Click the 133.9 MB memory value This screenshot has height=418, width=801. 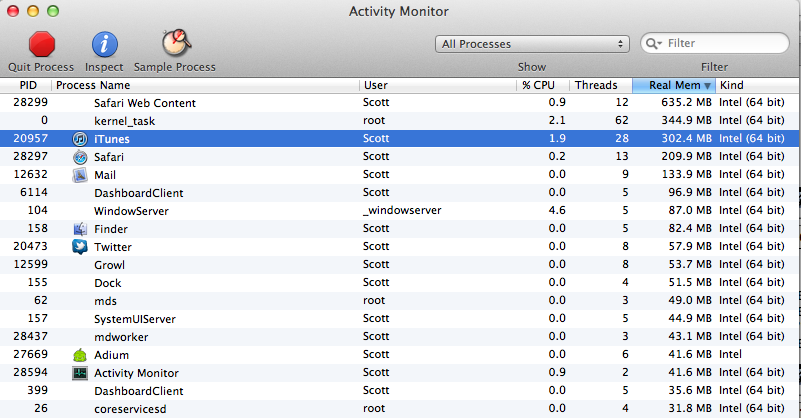pos(686,174)
